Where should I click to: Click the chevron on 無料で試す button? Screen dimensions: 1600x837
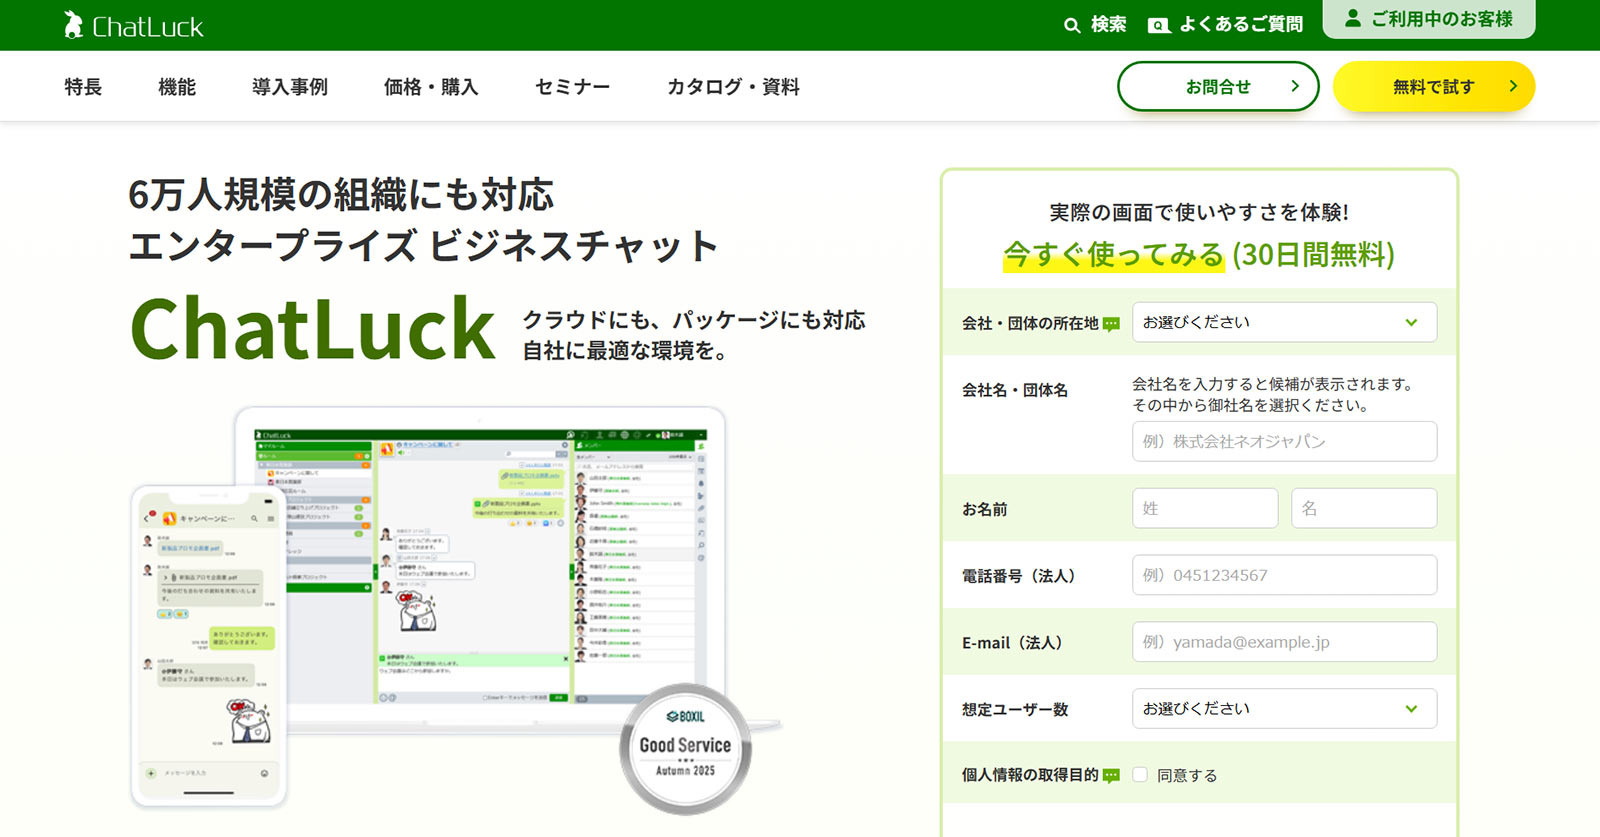pos(1513,86)
